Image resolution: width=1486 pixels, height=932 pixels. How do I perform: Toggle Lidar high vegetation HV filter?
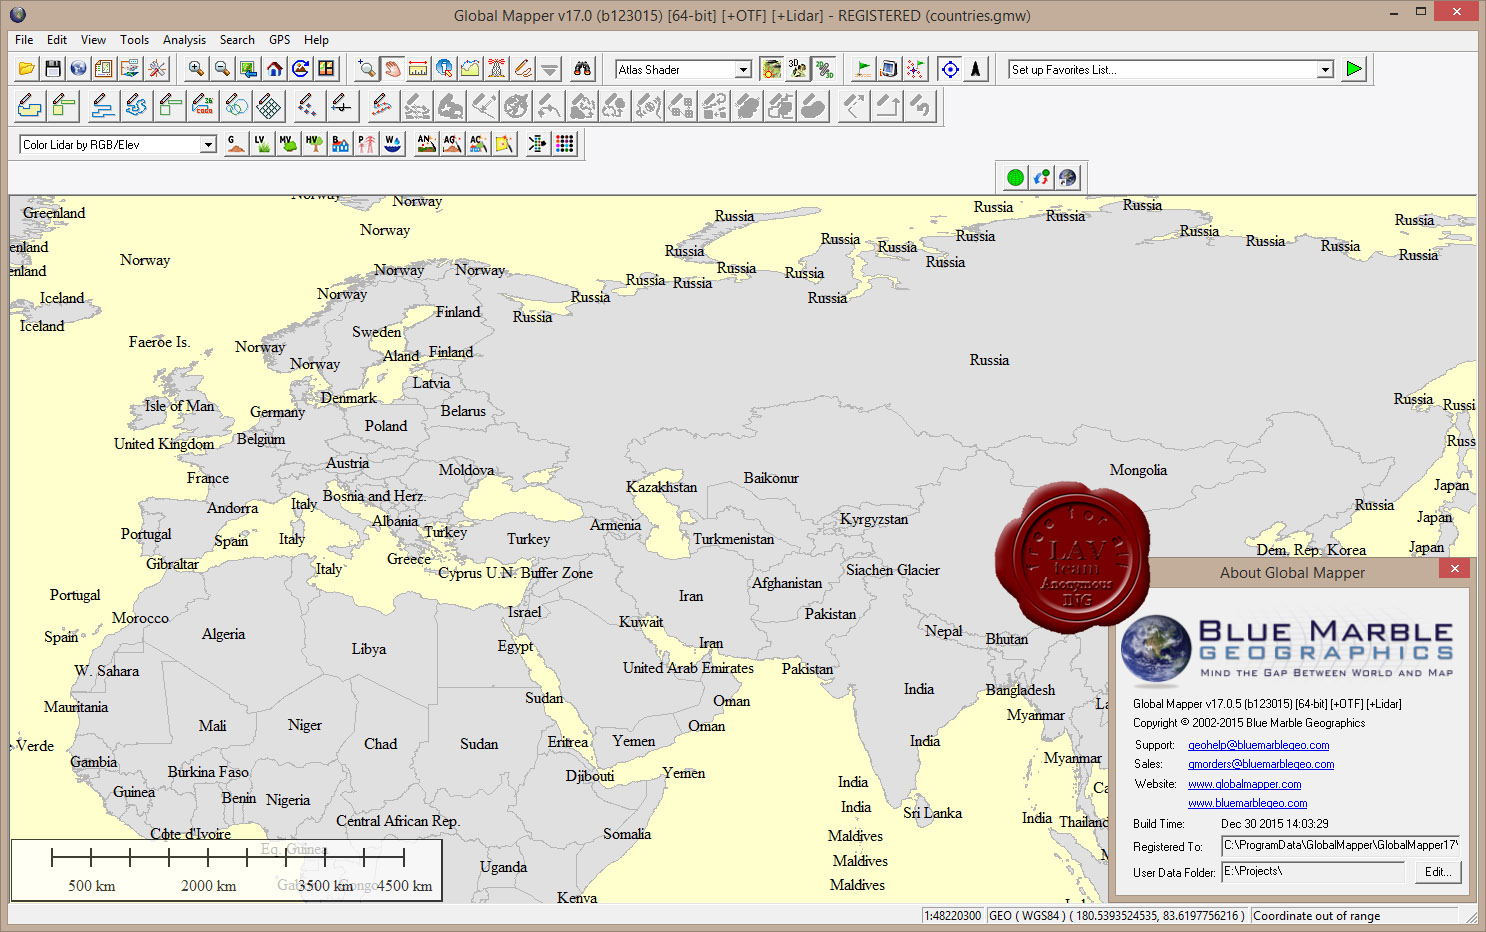pos(314,144)
